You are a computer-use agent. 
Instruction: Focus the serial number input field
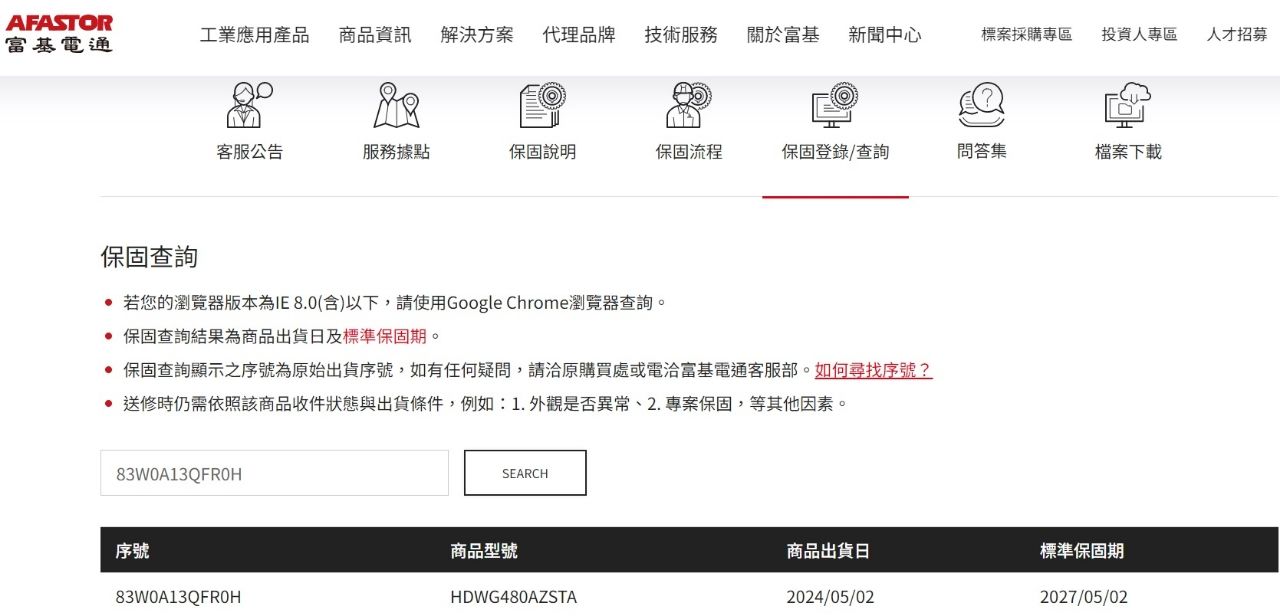click(x=274, y=473)
